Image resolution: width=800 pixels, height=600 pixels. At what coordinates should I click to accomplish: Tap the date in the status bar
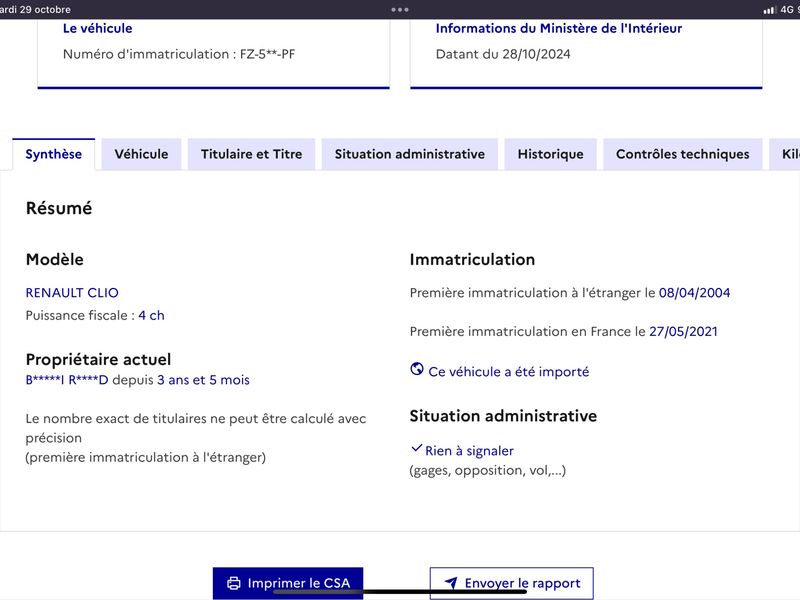click(x=35, y=9)
